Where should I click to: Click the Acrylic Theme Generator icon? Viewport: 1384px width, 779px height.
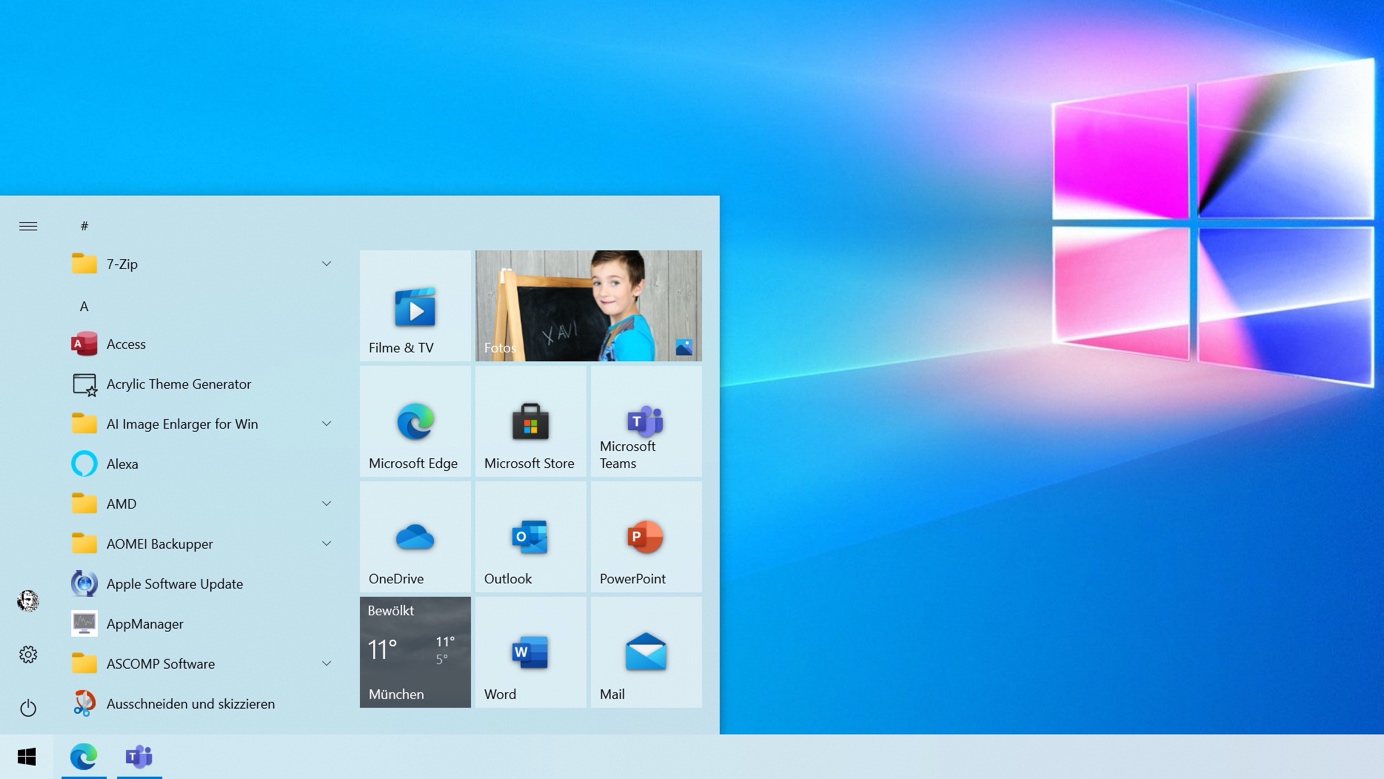[x=84, y=384]
